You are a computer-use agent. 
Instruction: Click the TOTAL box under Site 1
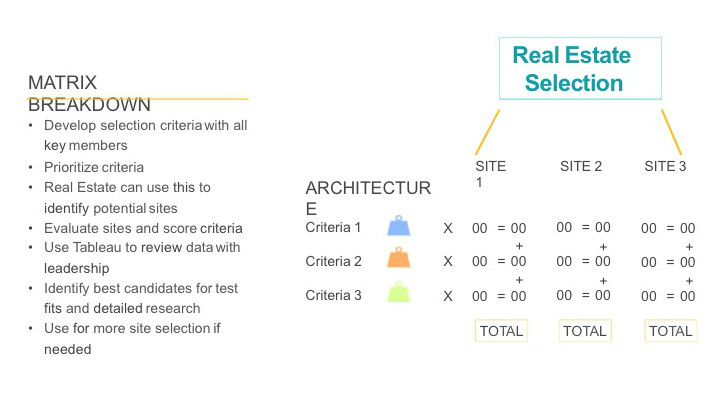pyautogui.click(x=501, y=331)
